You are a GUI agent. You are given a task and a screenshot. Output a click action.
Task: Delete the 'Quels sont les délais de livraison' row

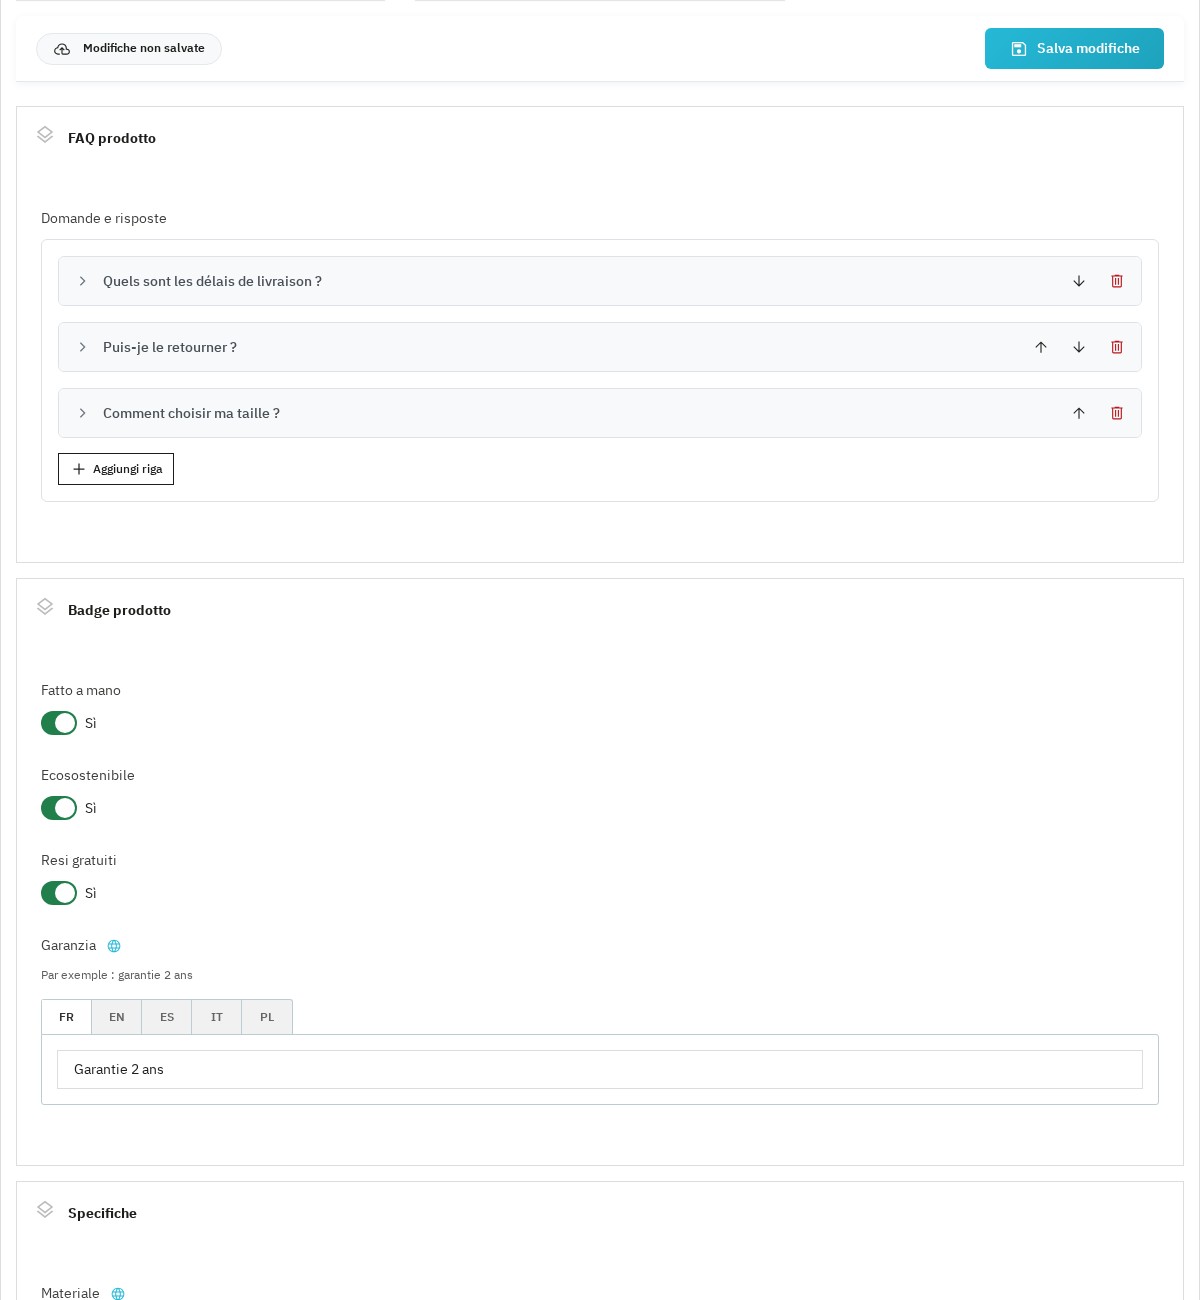pyautogui.click(x=1117, y=281)
